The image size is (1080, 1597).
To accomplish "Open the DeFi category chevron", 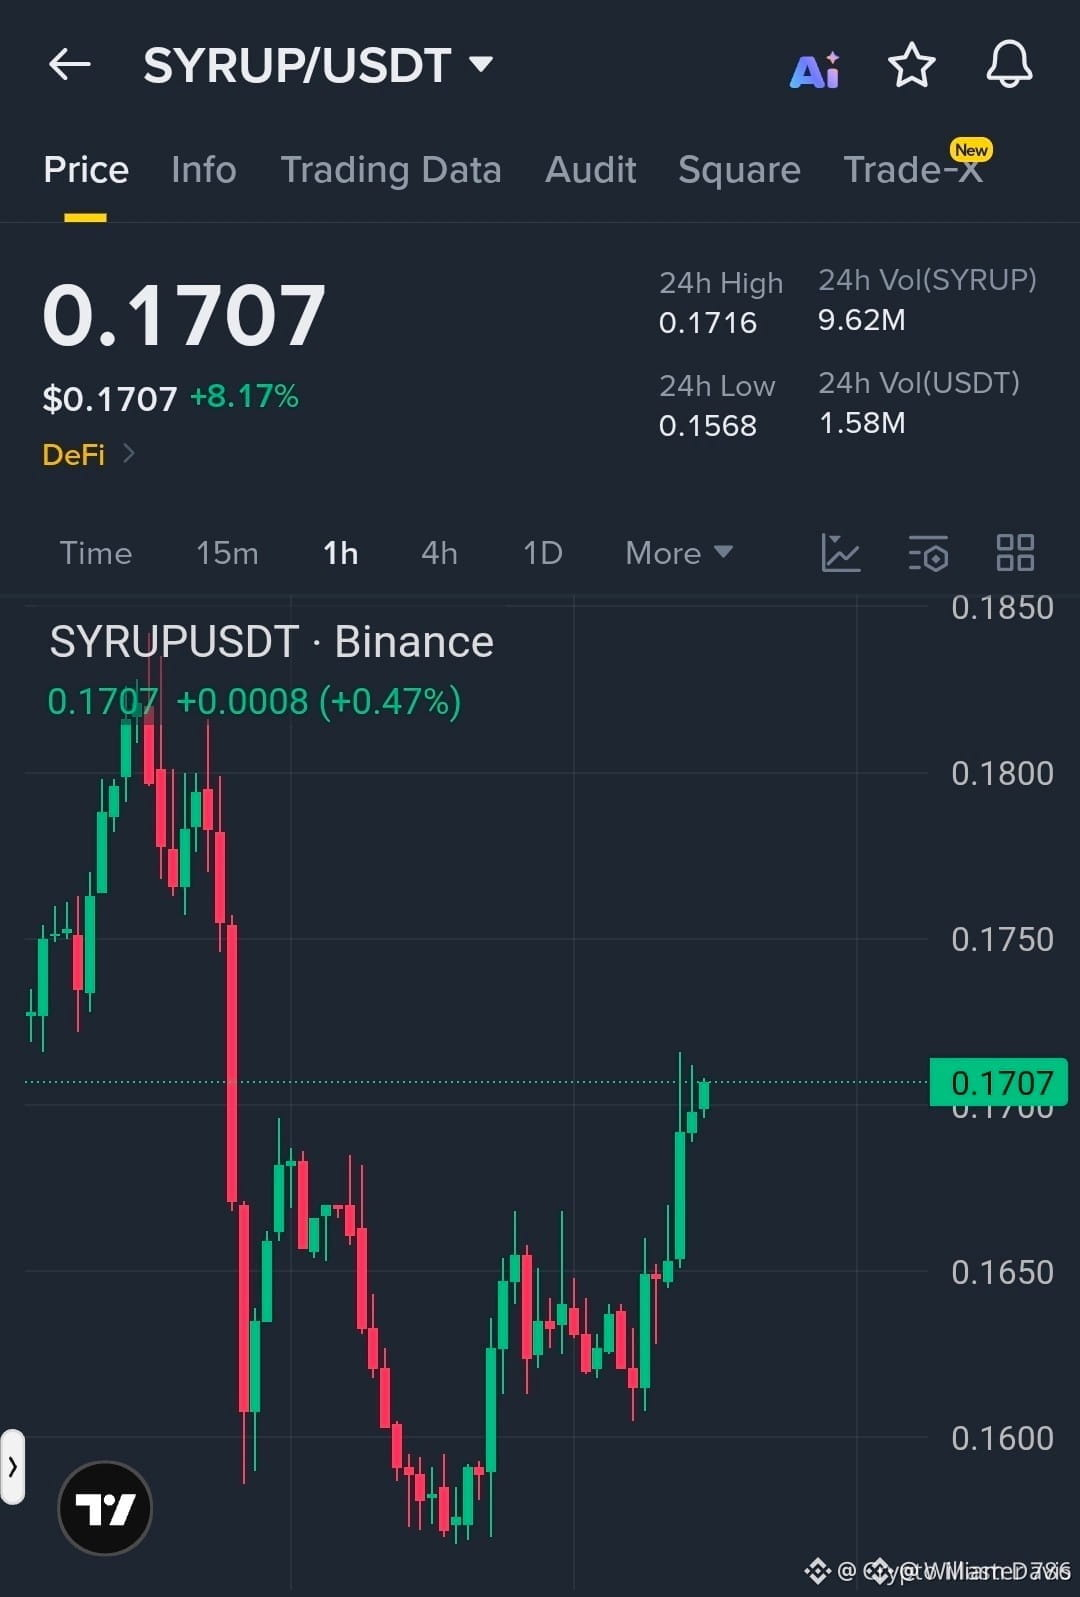I will [x=128, y=454].
